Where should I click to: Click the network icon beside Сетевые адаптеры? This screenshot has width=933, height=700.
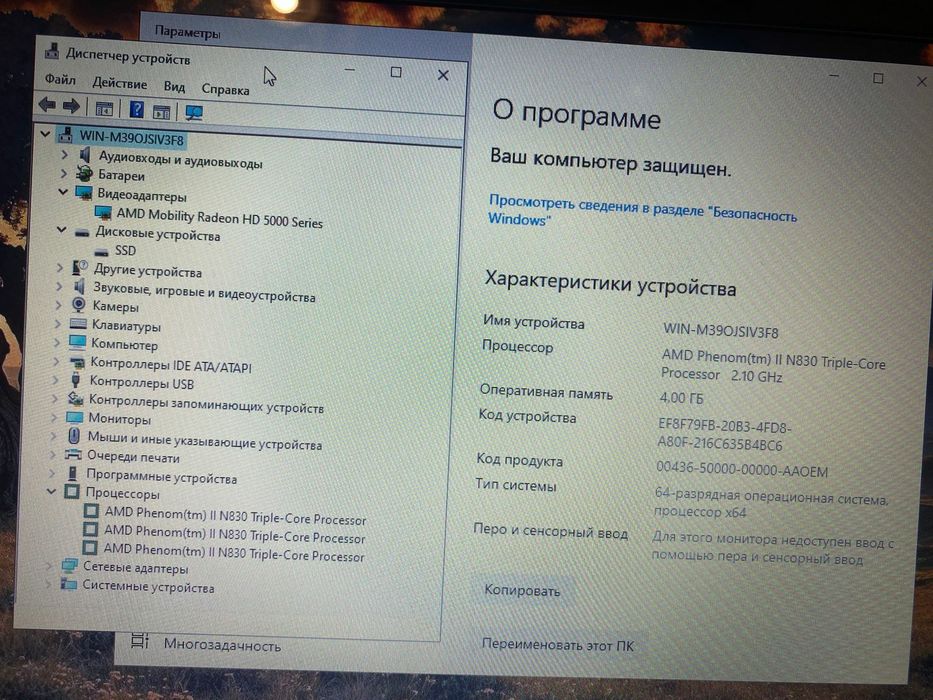[69, 565]
